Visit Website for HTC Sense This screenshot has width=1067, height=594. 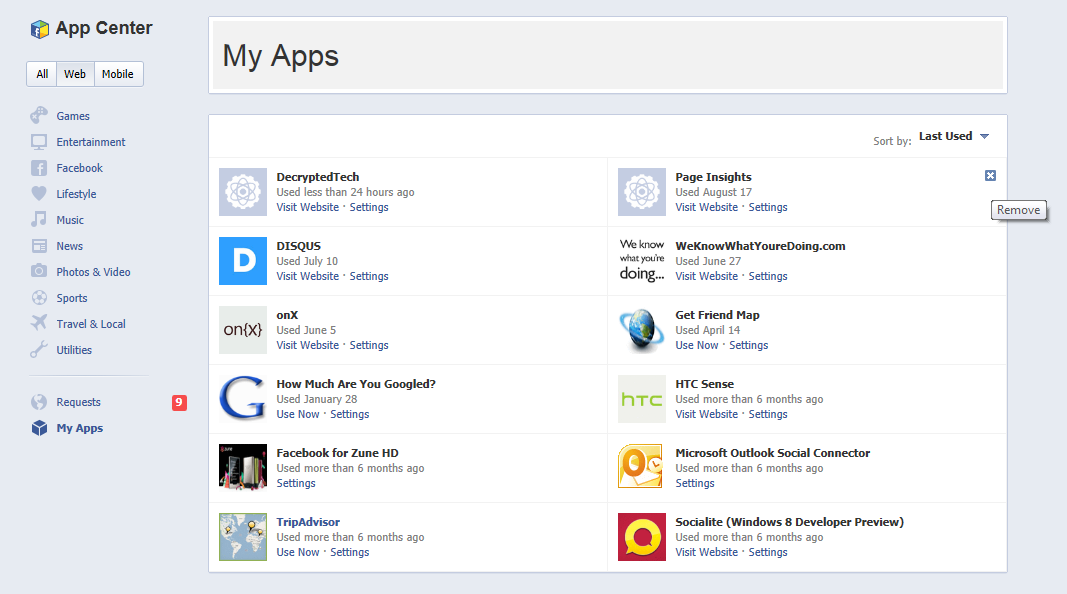tap(706, 414)
